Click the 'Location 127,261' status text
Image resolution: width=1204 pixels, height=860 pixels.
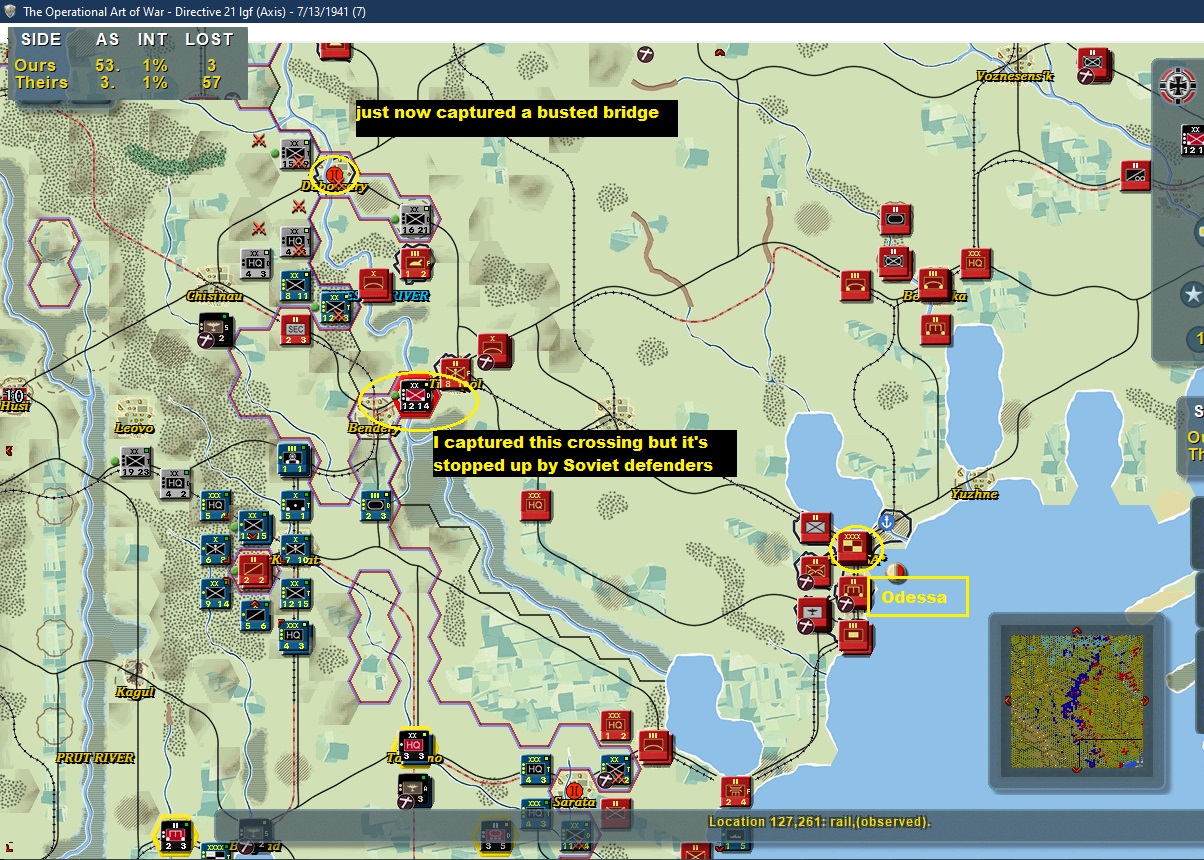coord(819,822)
